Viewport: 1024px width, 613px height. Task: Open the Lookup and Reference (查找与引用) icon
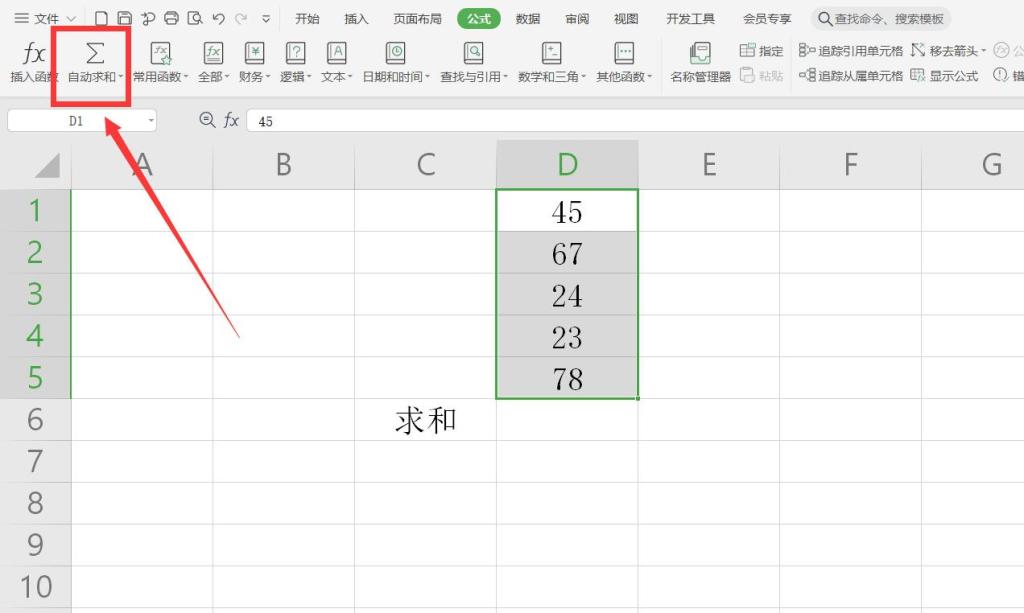[473, 53]
